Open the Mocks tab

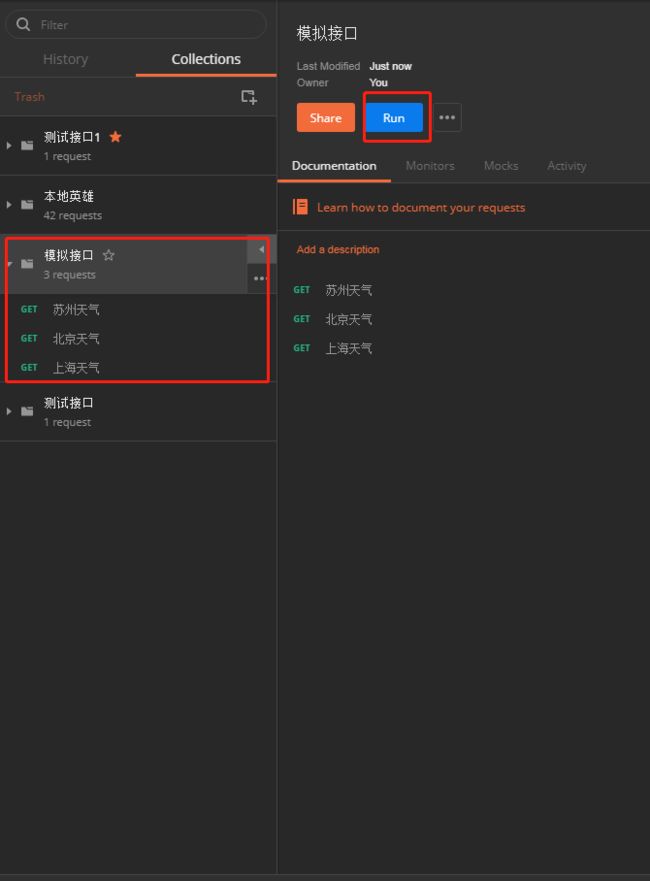[501, 166]
